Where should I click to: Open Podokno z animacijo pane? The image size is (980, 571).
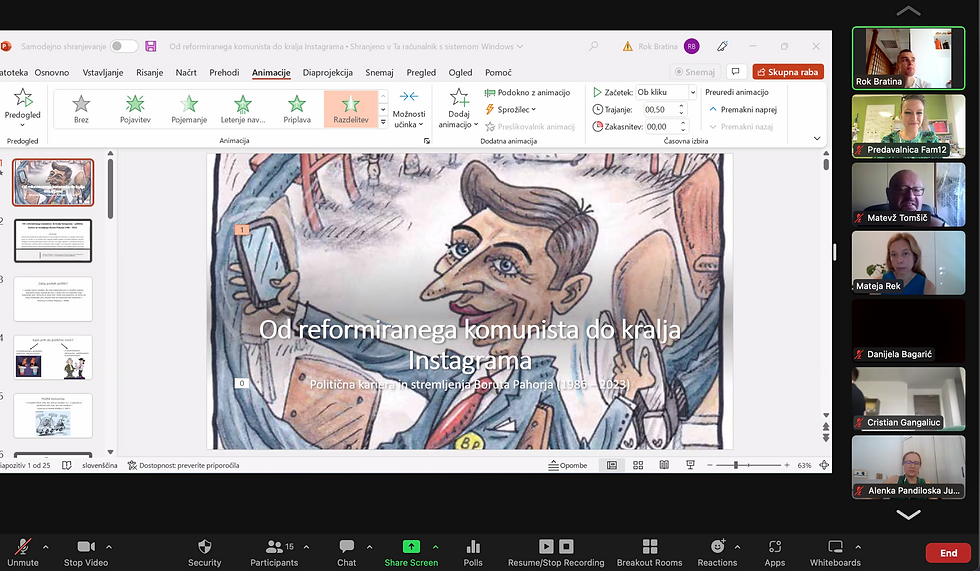click(528, 92)
